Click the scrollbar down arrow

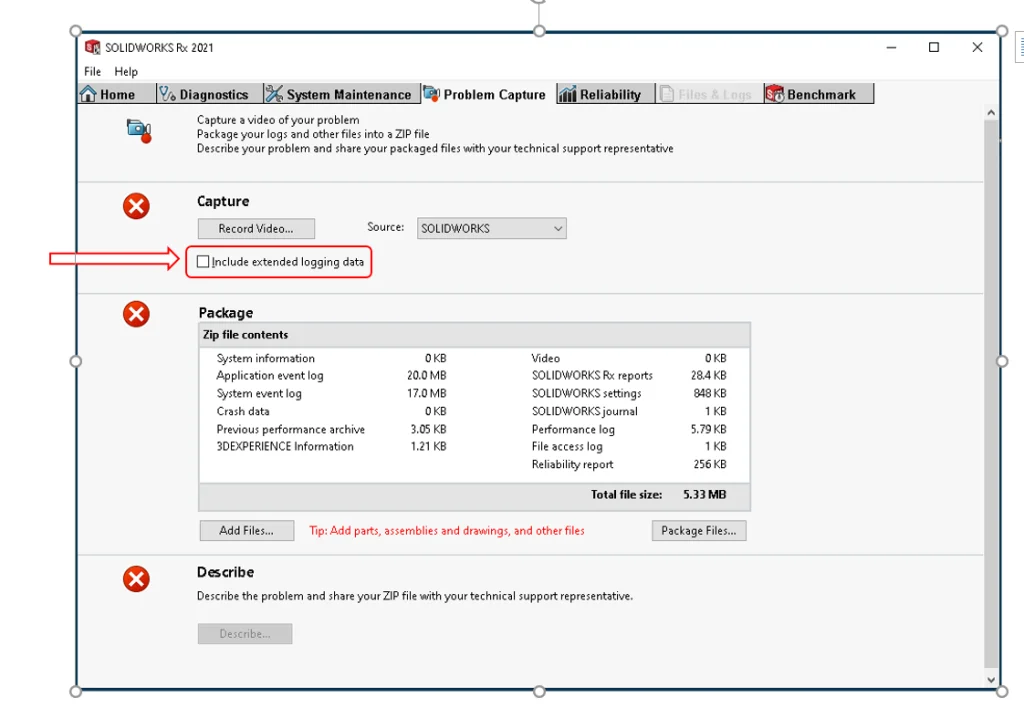(991, 679)
